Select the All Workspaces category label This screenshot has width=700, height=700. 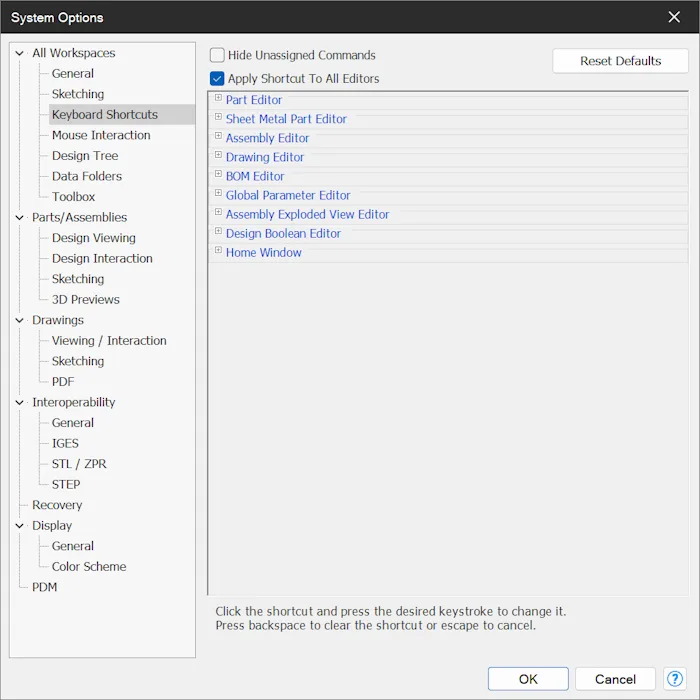74,53
